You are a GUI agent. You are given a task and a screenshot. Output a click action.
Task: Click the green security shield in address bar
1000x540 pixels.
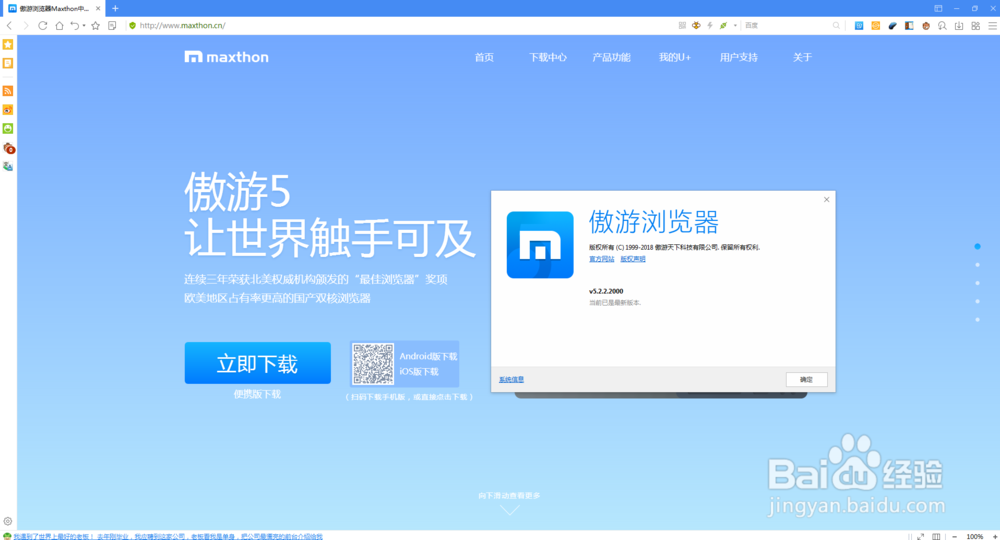coord(132,26)
